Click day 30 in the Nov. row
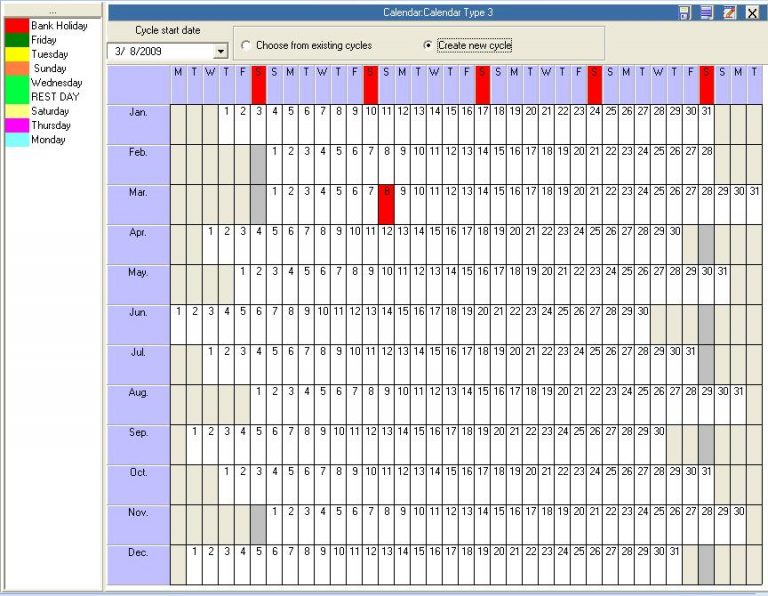The width and height of the screenshot is (768, 596). 738,525
